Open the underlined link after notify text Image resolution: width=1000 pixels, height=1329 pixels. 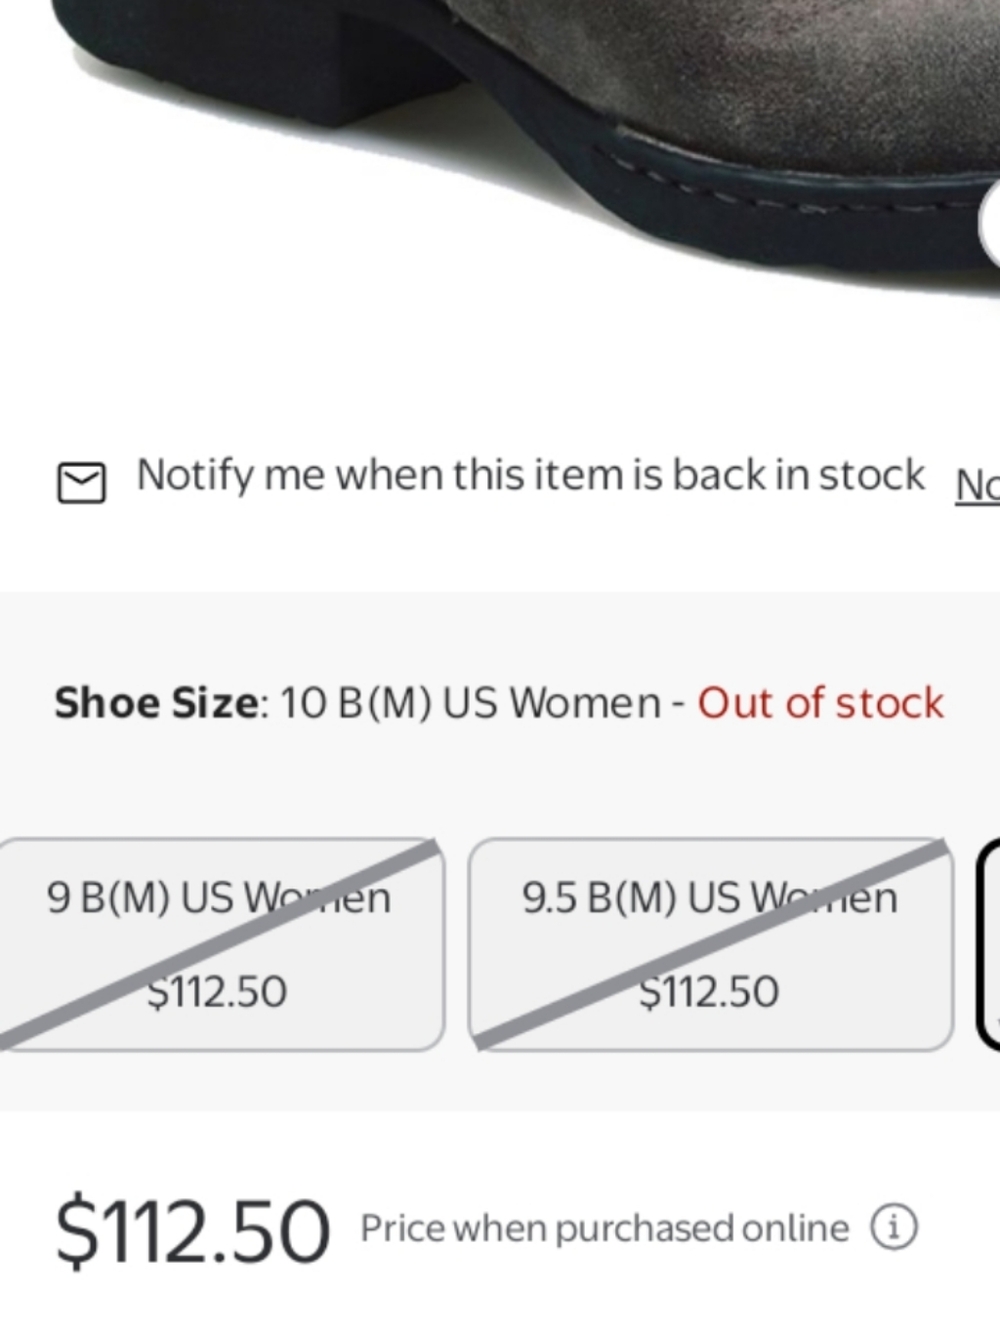[977, 485]
